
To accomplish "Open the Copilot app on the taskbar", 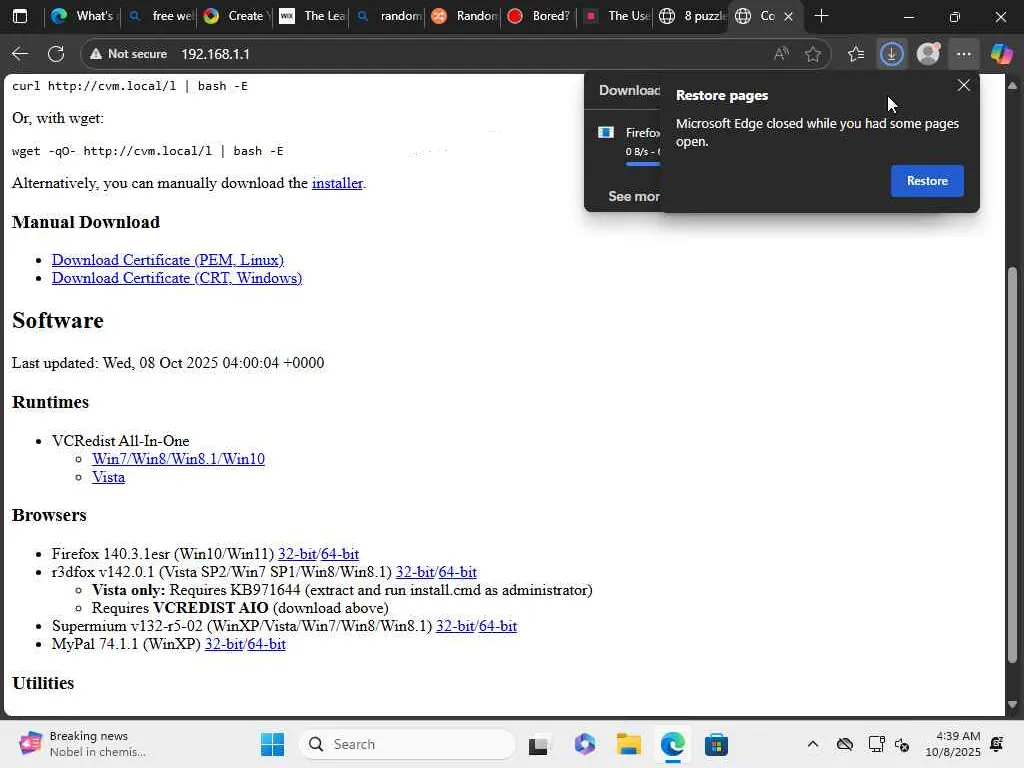I will (x=584, y=744).
